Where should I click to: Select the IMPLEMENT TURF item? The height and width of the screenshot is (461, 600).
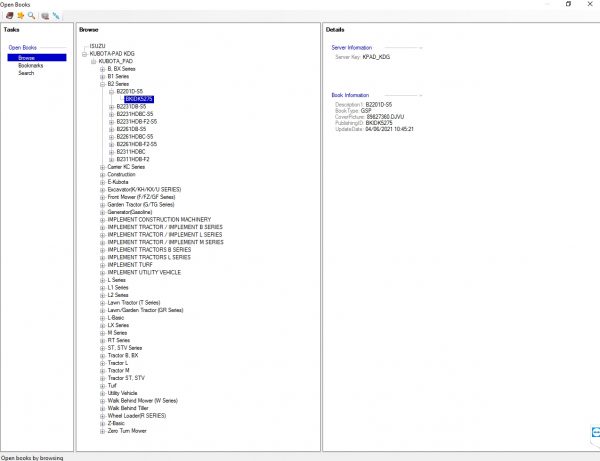pyautogui.click(x=130, y=265)
